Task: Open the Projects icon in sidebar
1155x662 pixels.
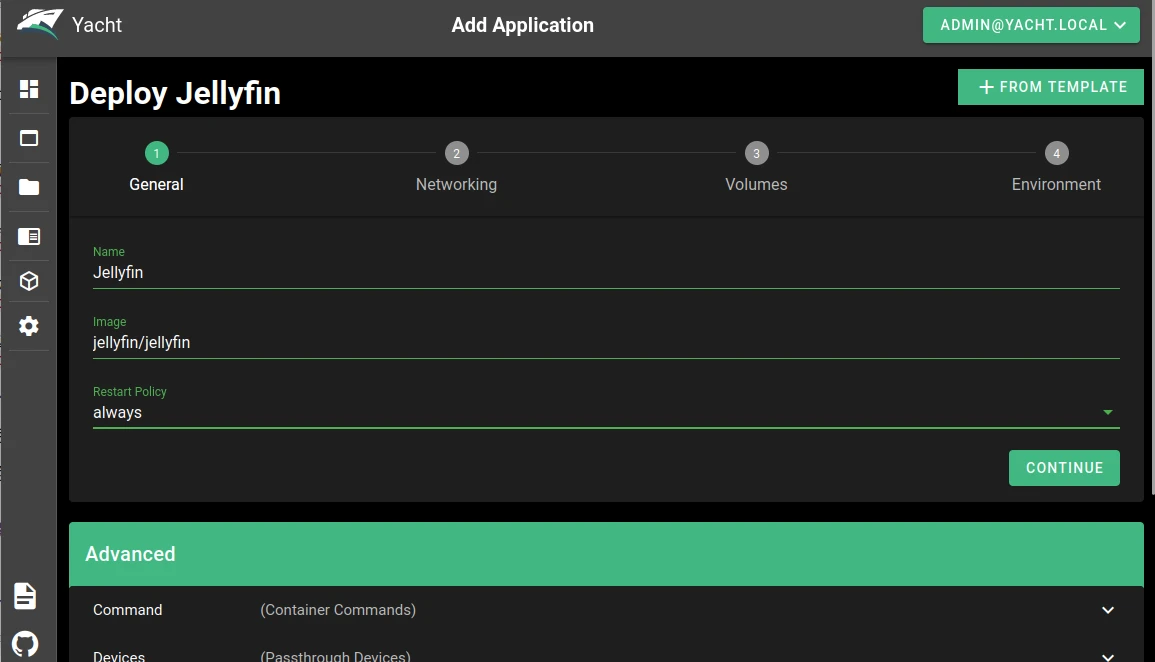Action: coord(29,236)
